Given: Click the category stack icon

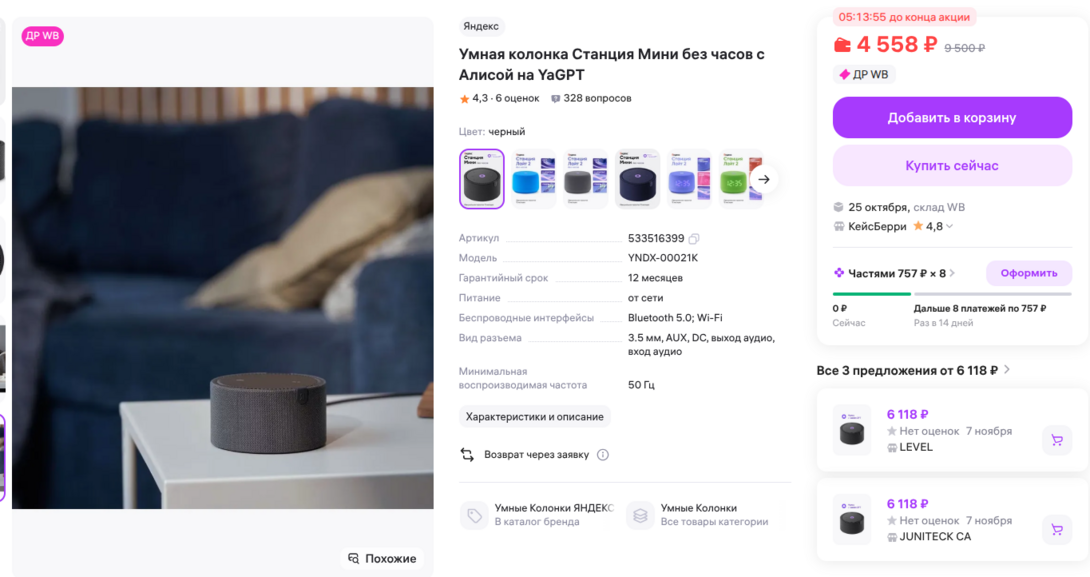Looking at the screenshot, I should (x=640, y=515).
